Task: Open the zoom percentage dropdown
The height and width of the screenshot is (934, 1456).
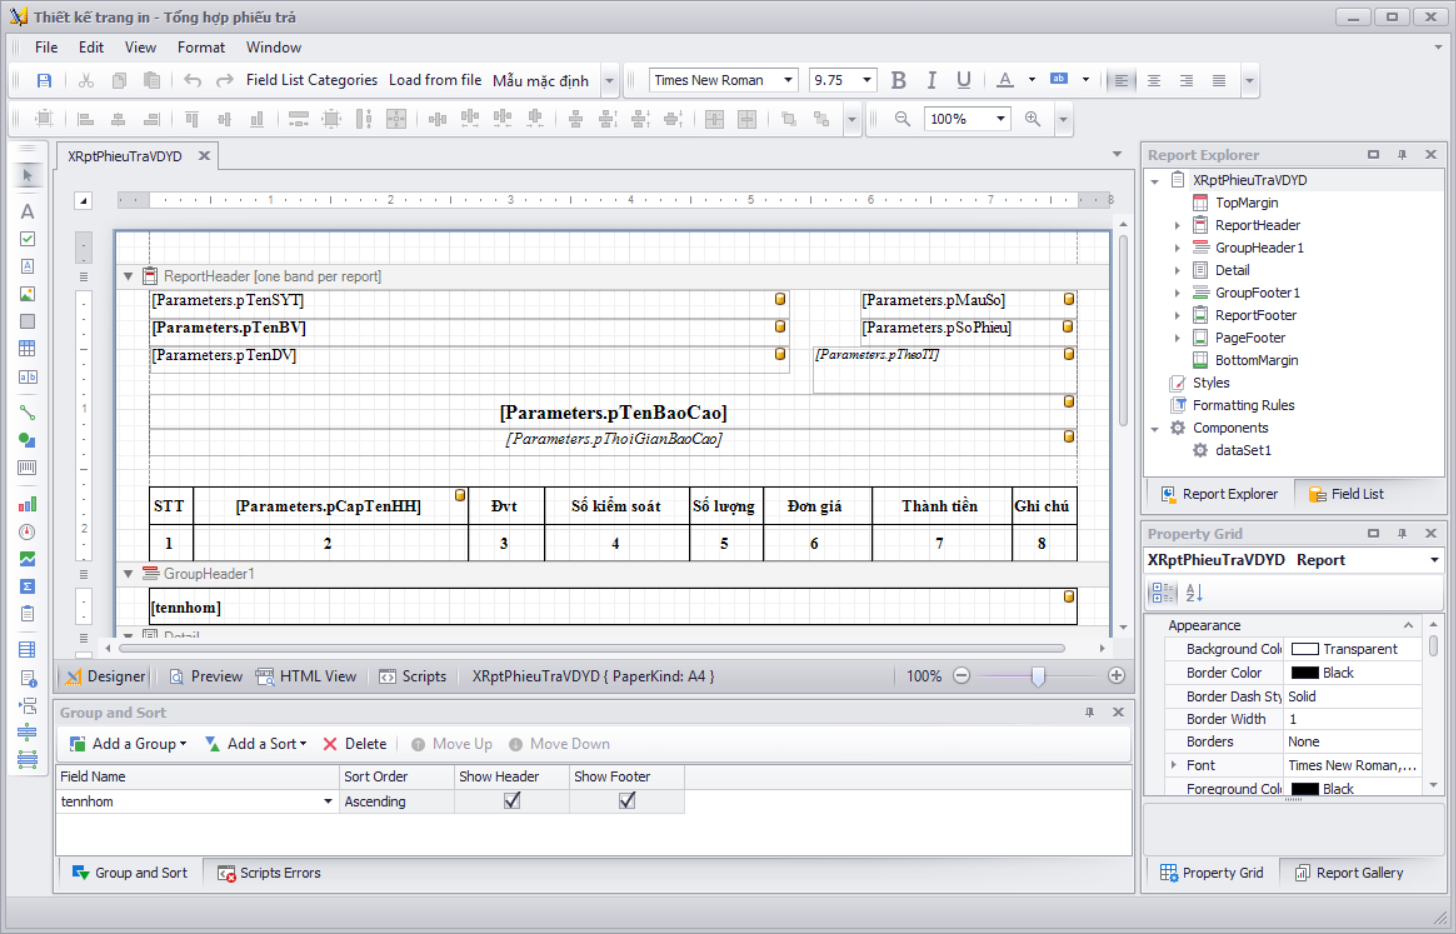Action: tap(1000, 118)
